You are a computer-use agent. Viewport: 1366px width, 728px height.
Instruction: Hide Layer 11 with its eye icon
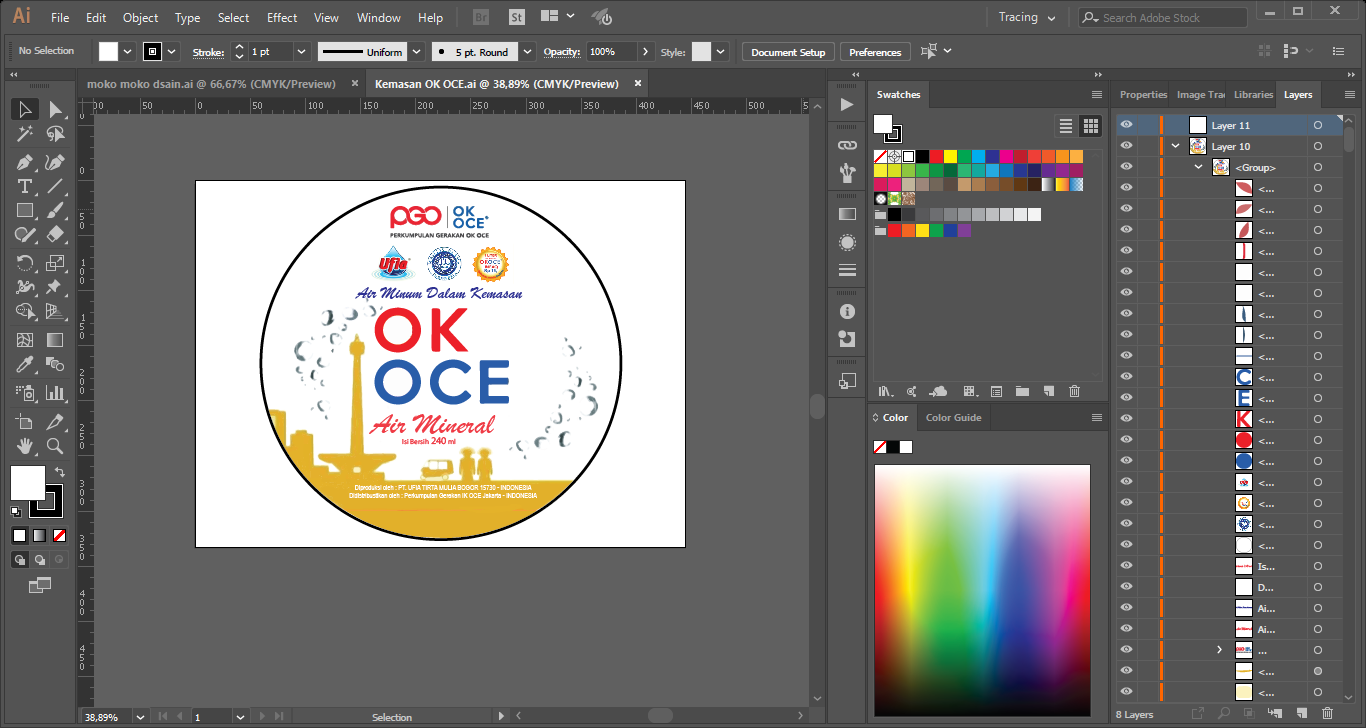click(x=1127, y=125)
